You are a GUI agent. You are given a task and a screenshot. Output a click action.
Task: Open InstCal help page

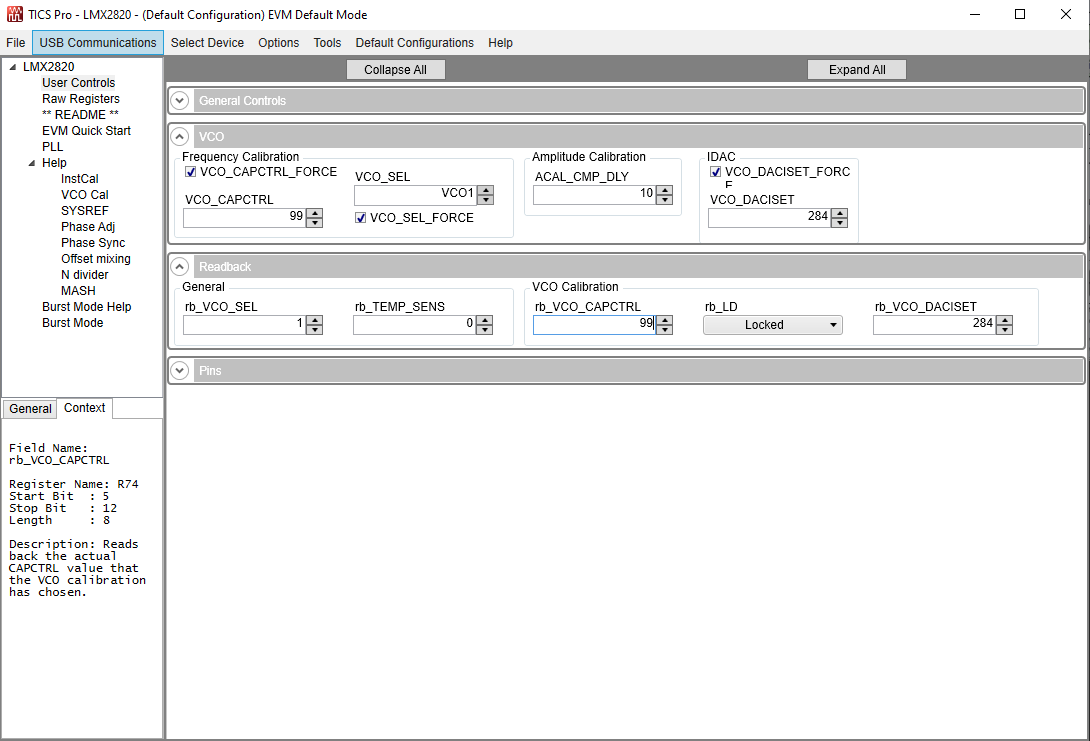[x=80, y=179]
